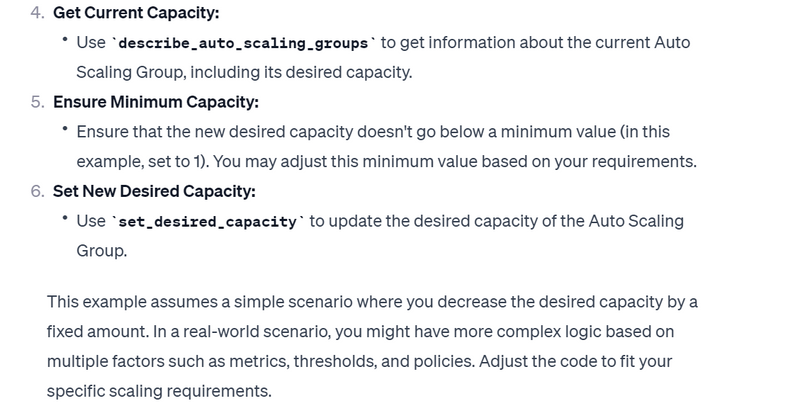Image resolution: width=800 pixels, height=408 pixels.
Task: Click the set_desired_capacity inline code
Action: pyautogui.click(x=207, y=221)
